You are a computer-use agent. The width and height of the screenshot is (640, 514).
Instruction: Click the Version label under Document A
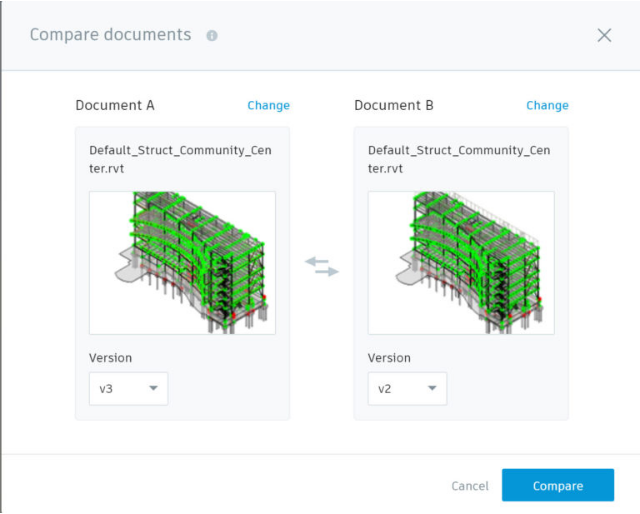110,357
